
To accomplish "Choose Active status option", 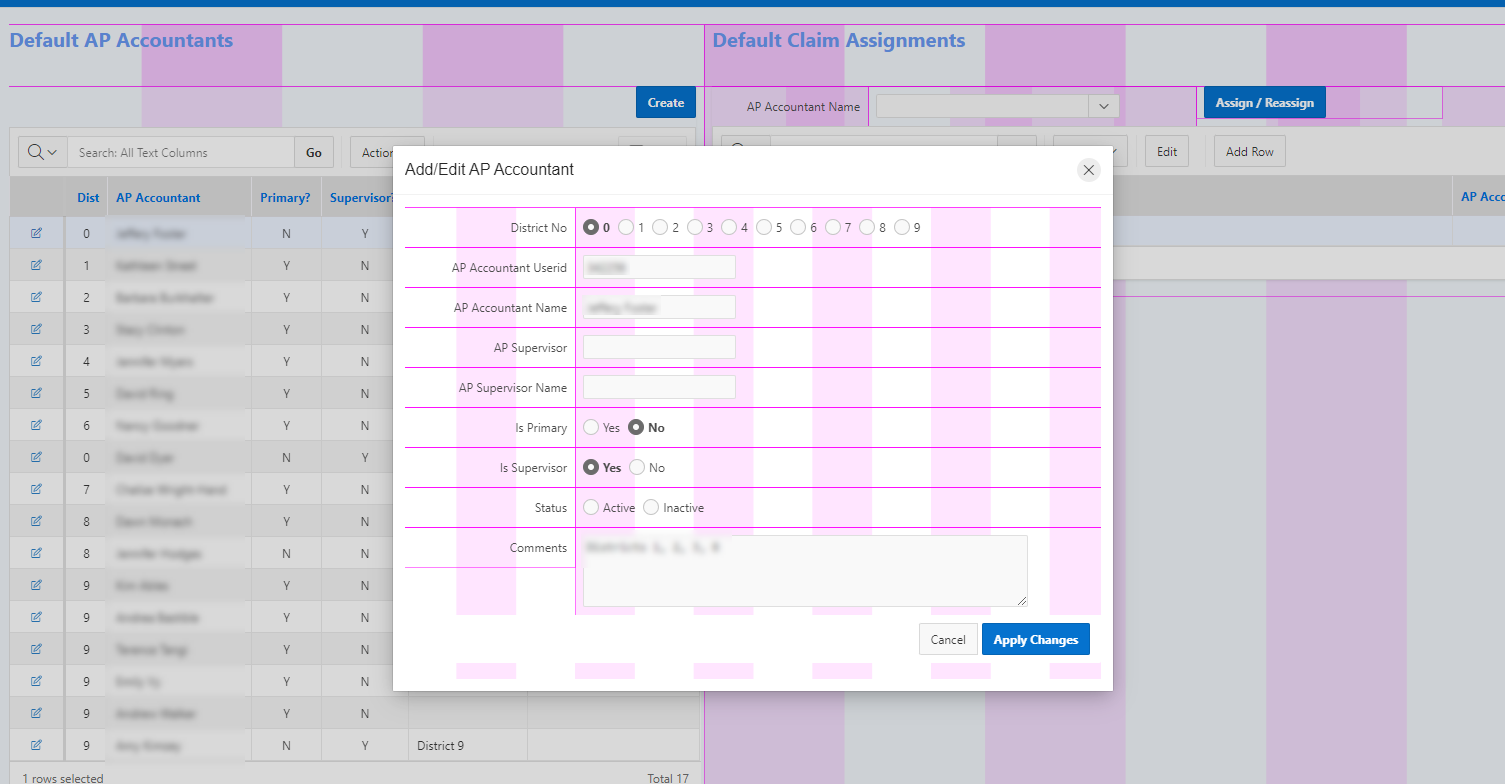I will point(591,508).
